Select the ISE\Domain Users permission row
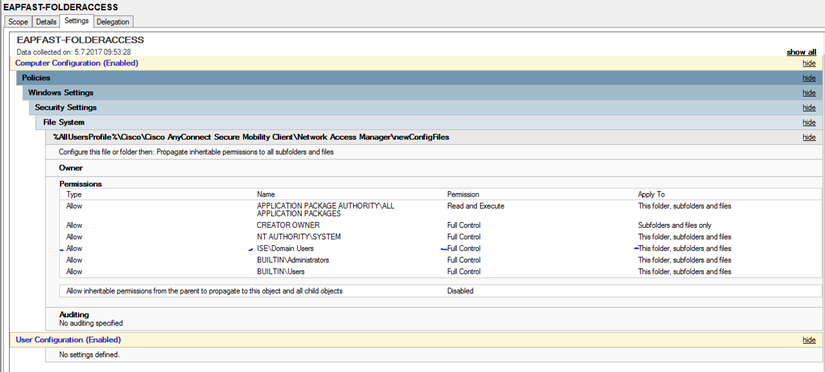825x372 pixels. click(x=439, y=248)
